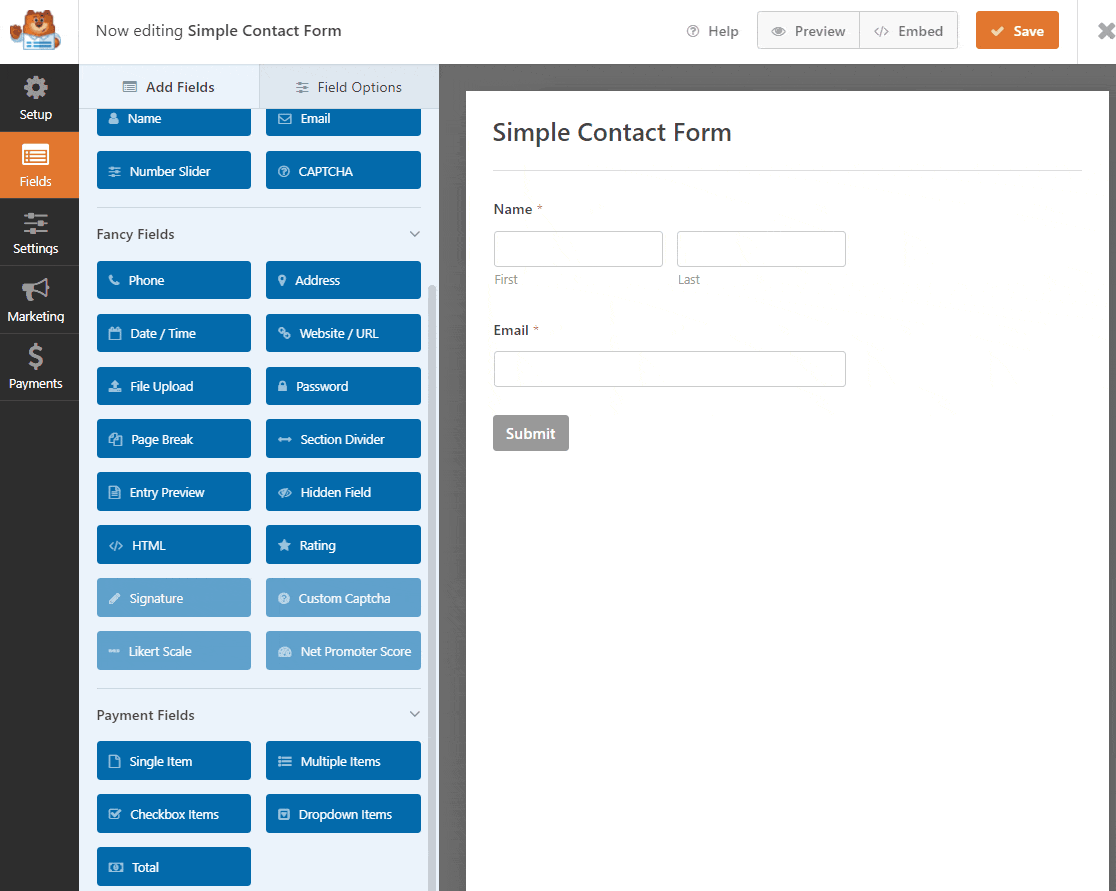Open the Settings sliders icon
The height and width of the screenshot is (891, 1116).
tap(36, 223)
